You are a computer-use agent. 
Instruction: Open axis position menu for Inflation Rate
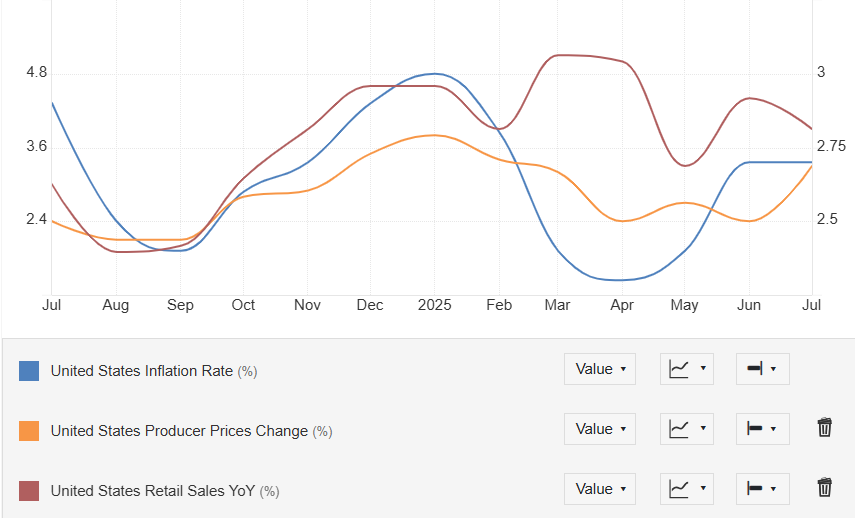[762, 369]
